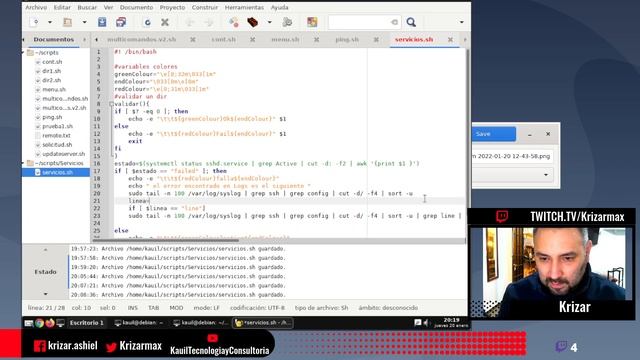
Task: Select the servicios.sh editor tab
Action: [414, 39]
